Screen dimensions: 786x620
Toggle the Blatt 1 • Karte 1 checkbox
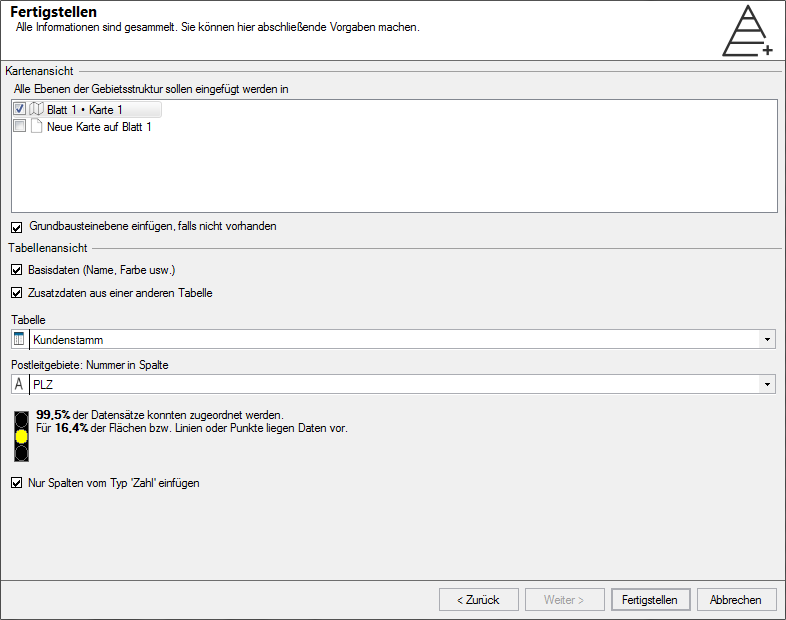tap(20, 109)
